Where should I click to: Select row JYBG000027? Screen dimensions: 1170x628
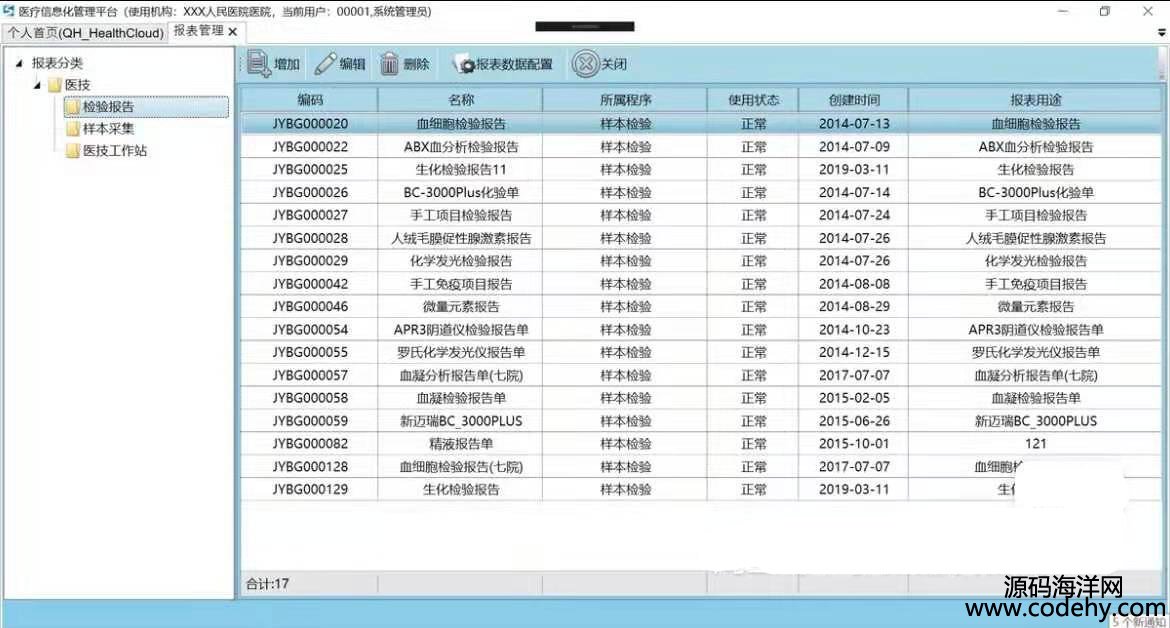tap(701, 215)
